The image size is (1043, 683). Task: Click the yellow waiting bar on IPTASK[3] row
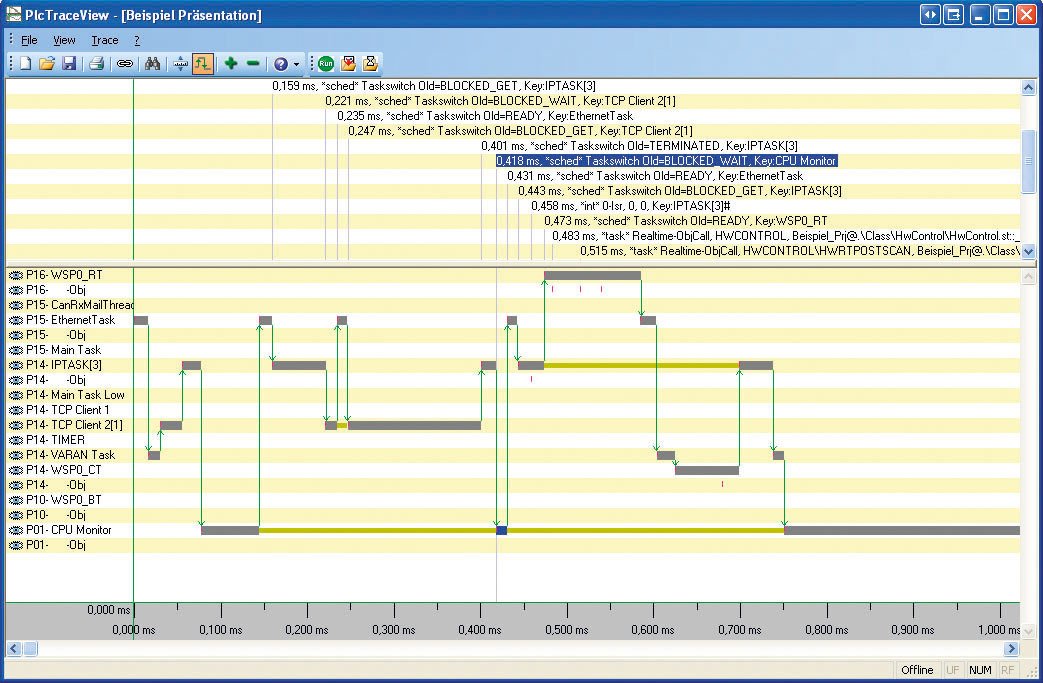(641, 365)
